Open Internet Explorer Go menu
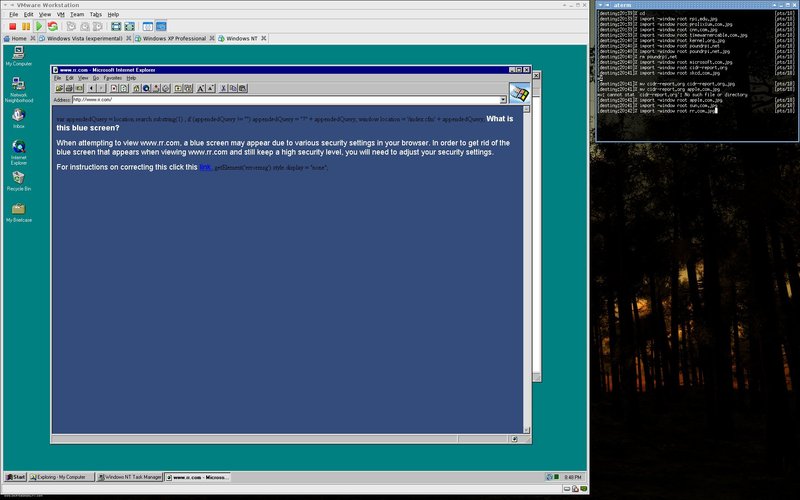Screen dimensions: 800x500 click(95, 78)
